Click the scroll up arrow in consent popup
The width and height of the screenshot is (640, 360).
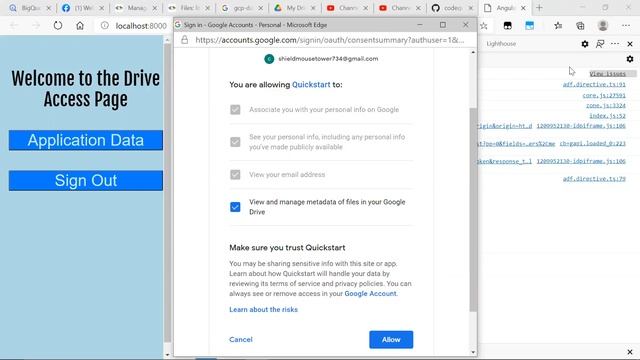[x=473, y=52]
